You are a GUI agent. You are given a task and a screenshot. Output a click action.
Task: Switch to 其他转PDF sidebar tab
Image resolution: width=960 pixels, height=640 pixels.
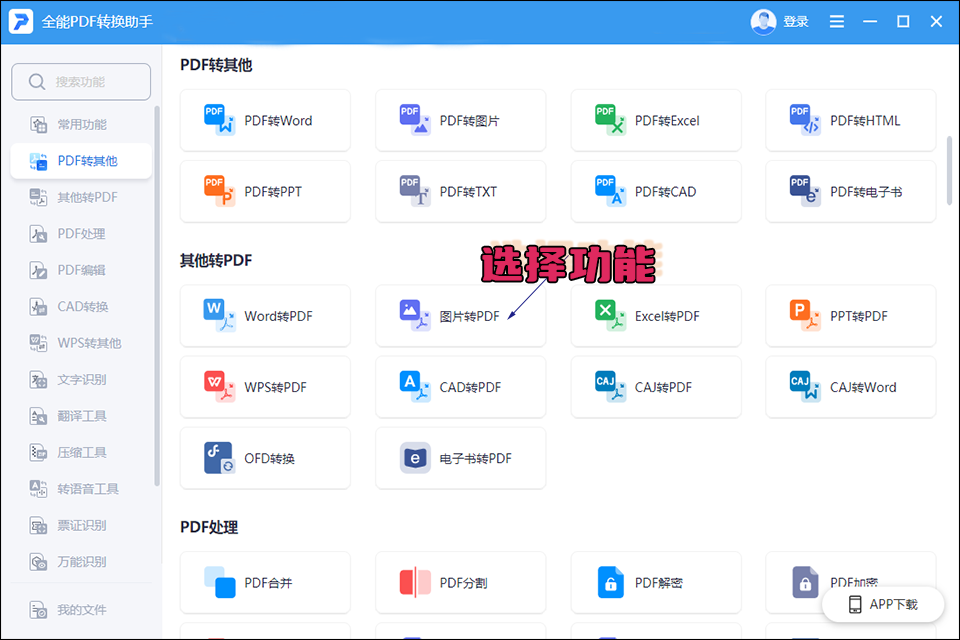tap(87, 197)
